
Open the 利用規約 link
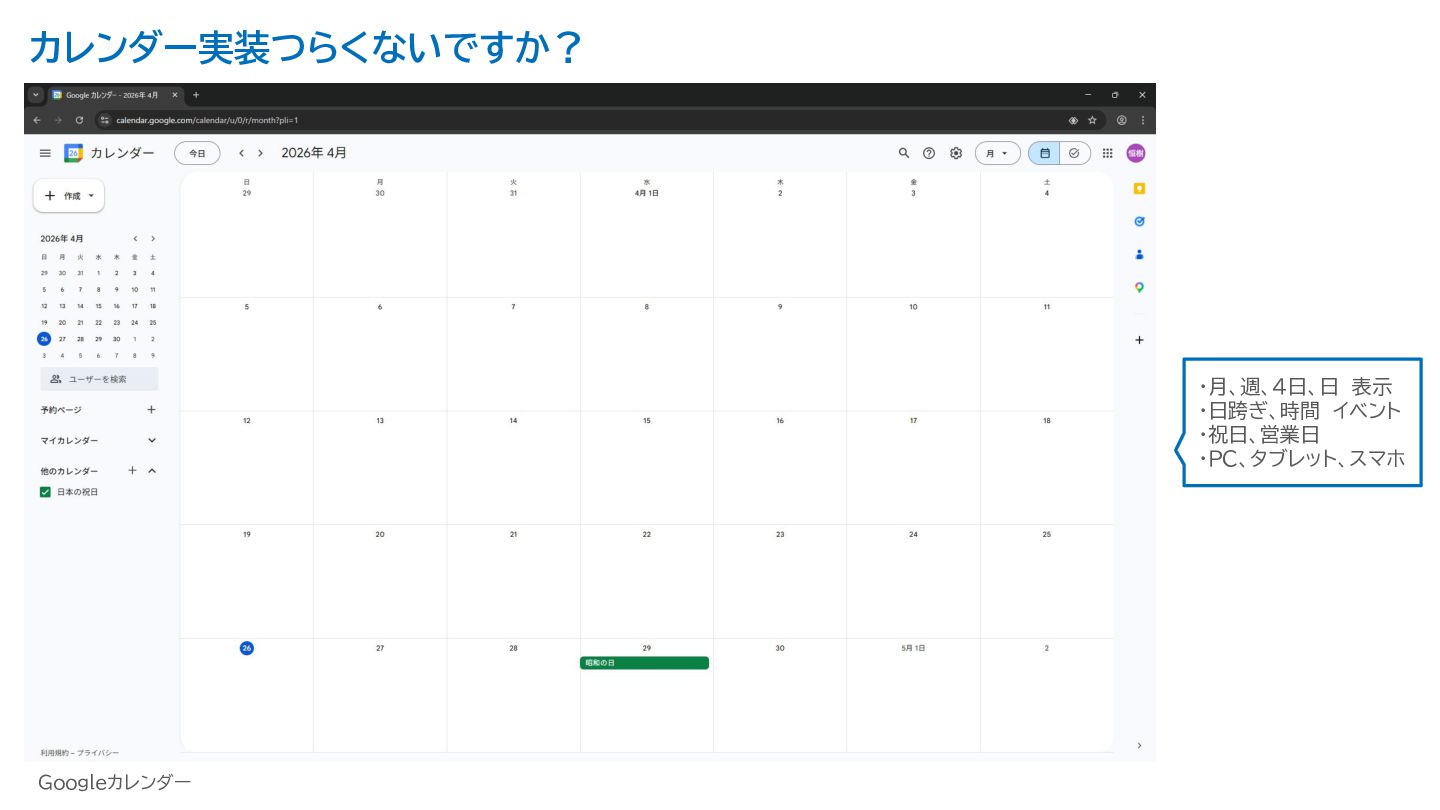click(56, 753)
